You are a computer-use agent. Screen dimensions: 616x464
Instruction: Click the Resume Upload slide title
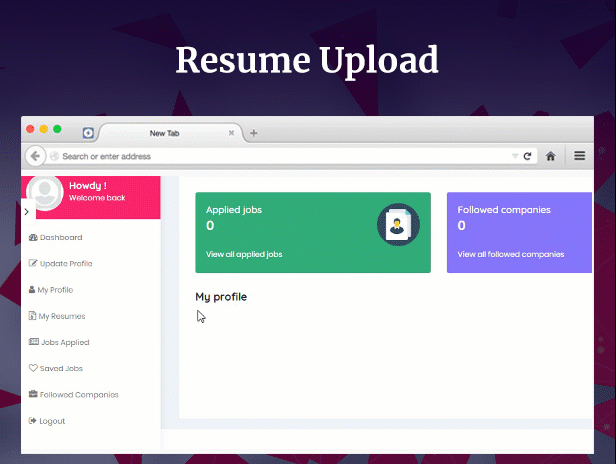point(307,60)
